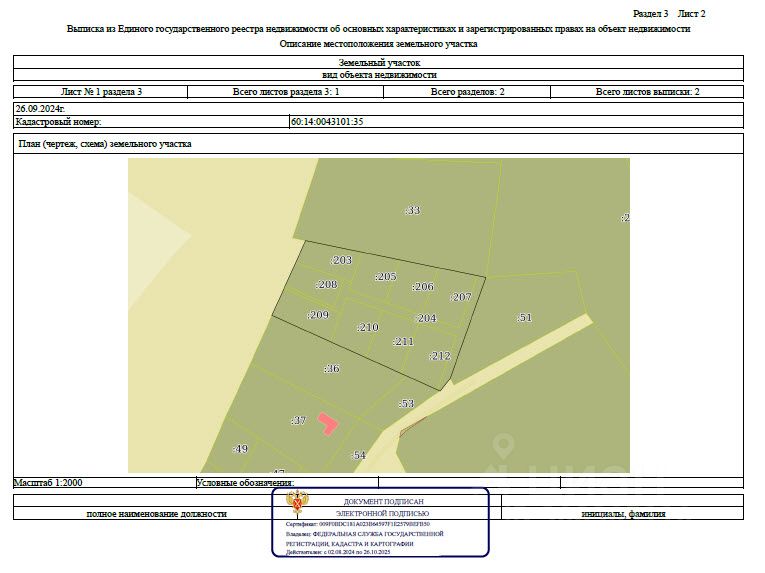
Task: Click parcel label :33 on the map
Action: click(413, 210)
